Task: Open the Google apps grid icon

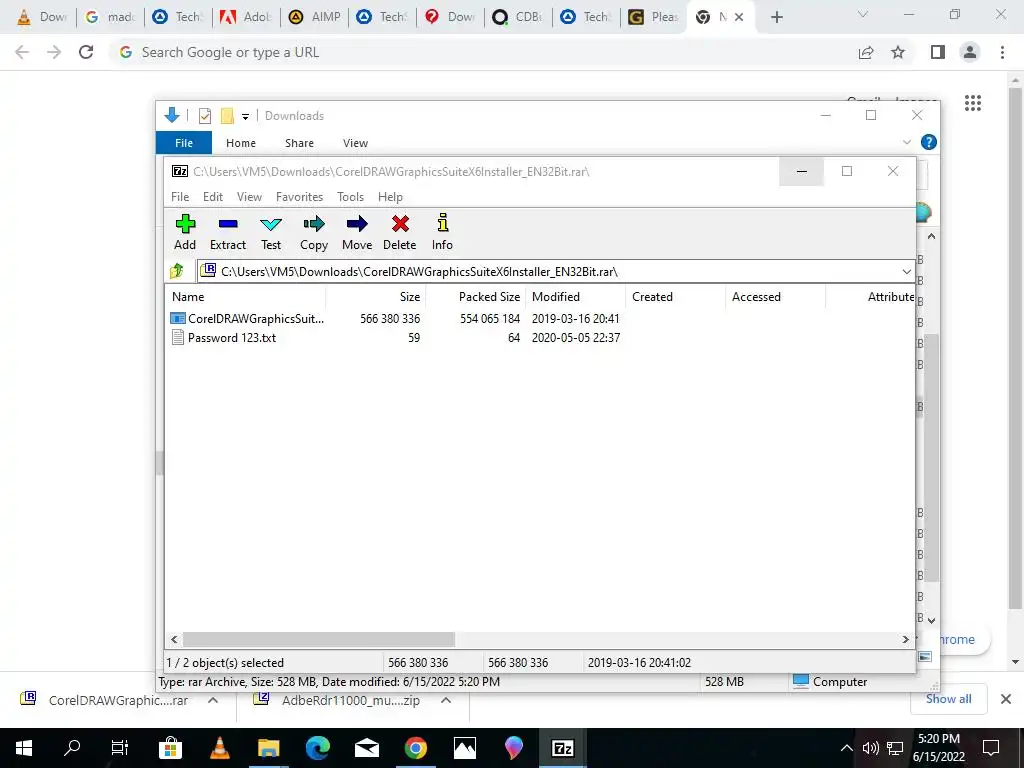Action: [973, 103]
